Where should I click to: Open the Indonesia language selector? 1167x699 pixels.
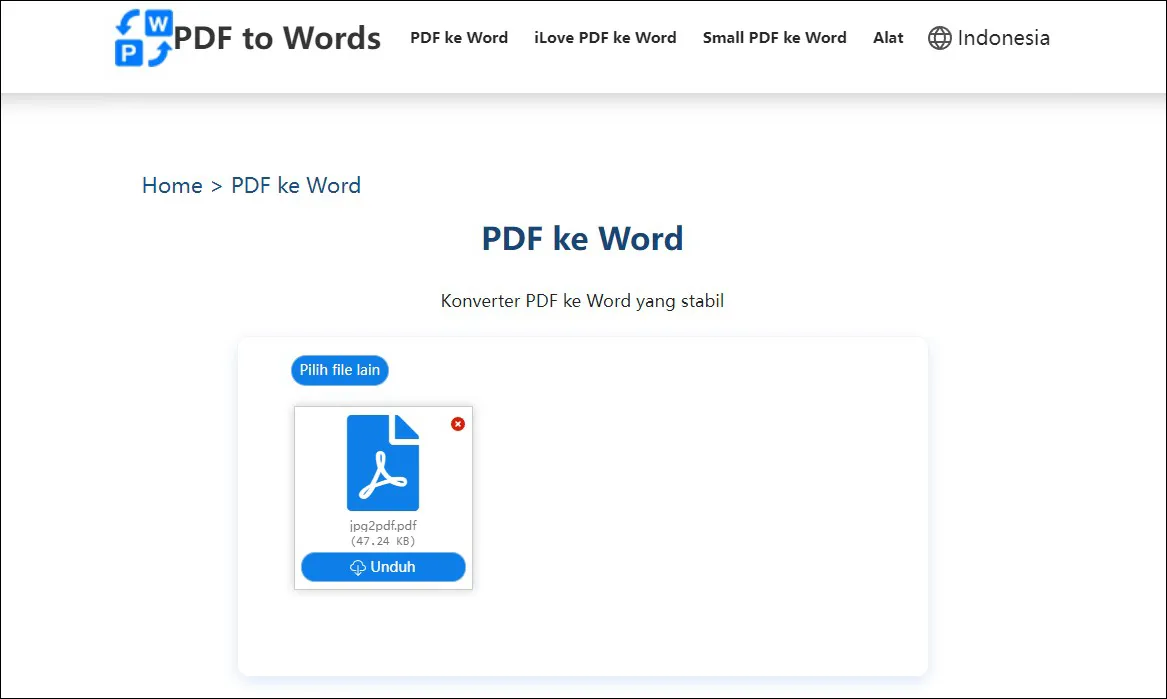click(988, 38)
